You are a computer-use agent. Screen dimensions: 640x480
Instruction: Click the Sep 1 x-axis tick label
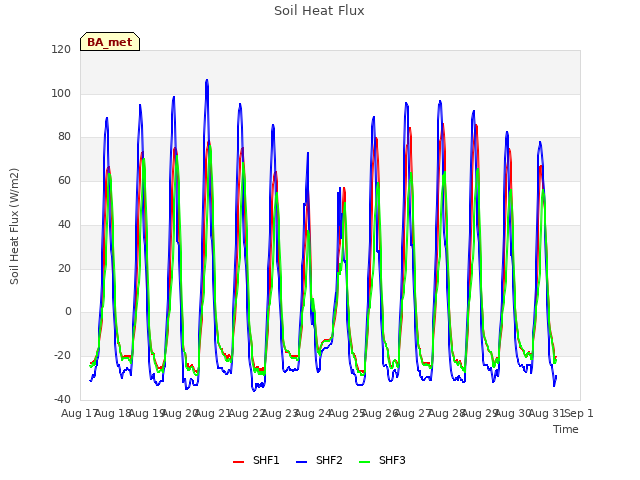(x=579, y=413)
